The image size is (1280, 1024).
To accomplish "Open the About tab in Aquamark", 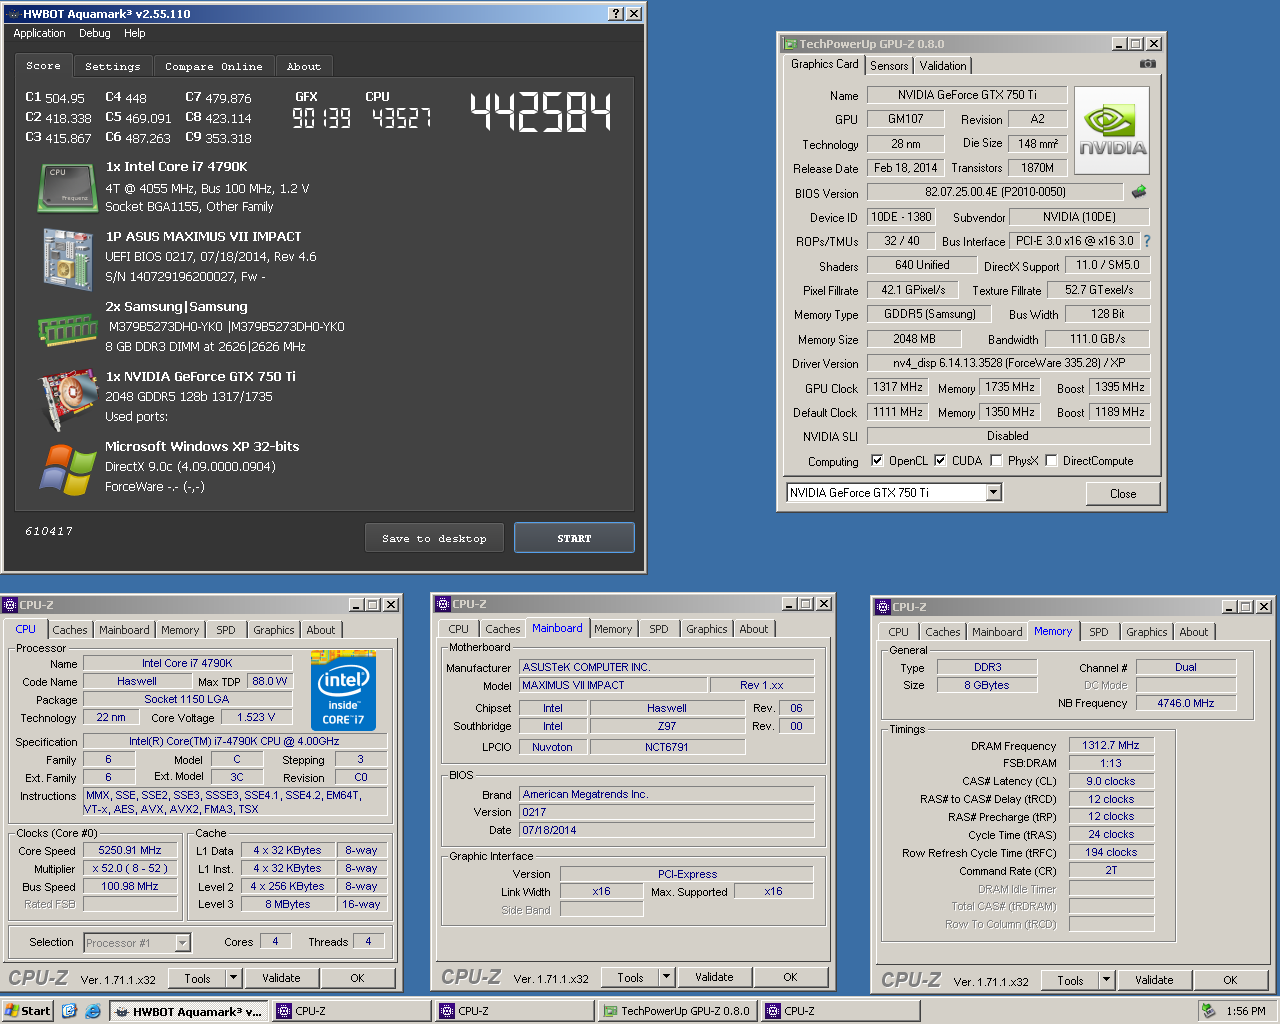I will 304,66.
